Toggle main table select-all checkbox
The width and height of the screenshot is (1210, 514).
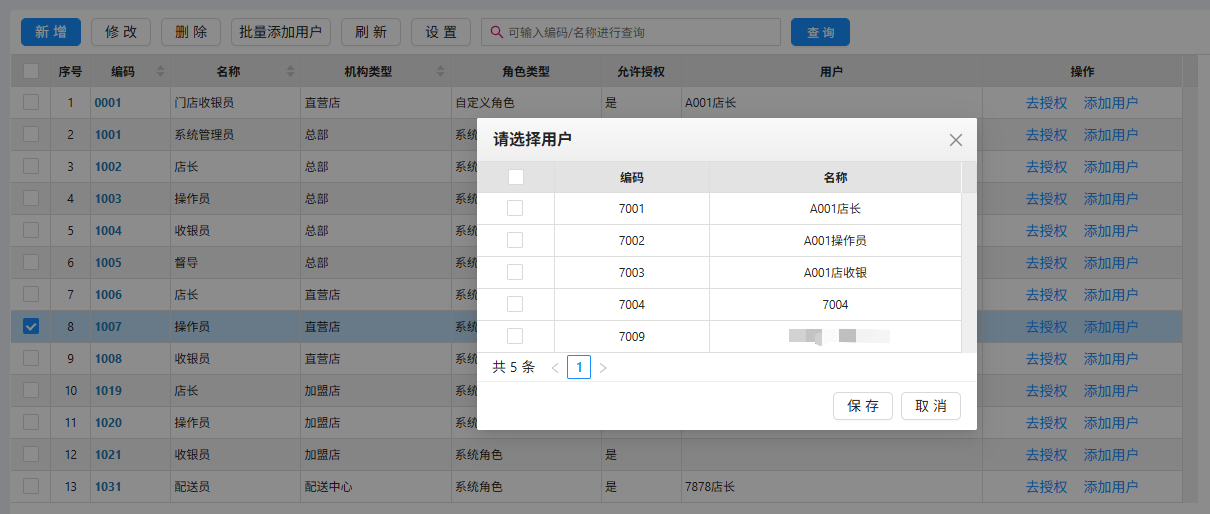[x=31, y=71]
